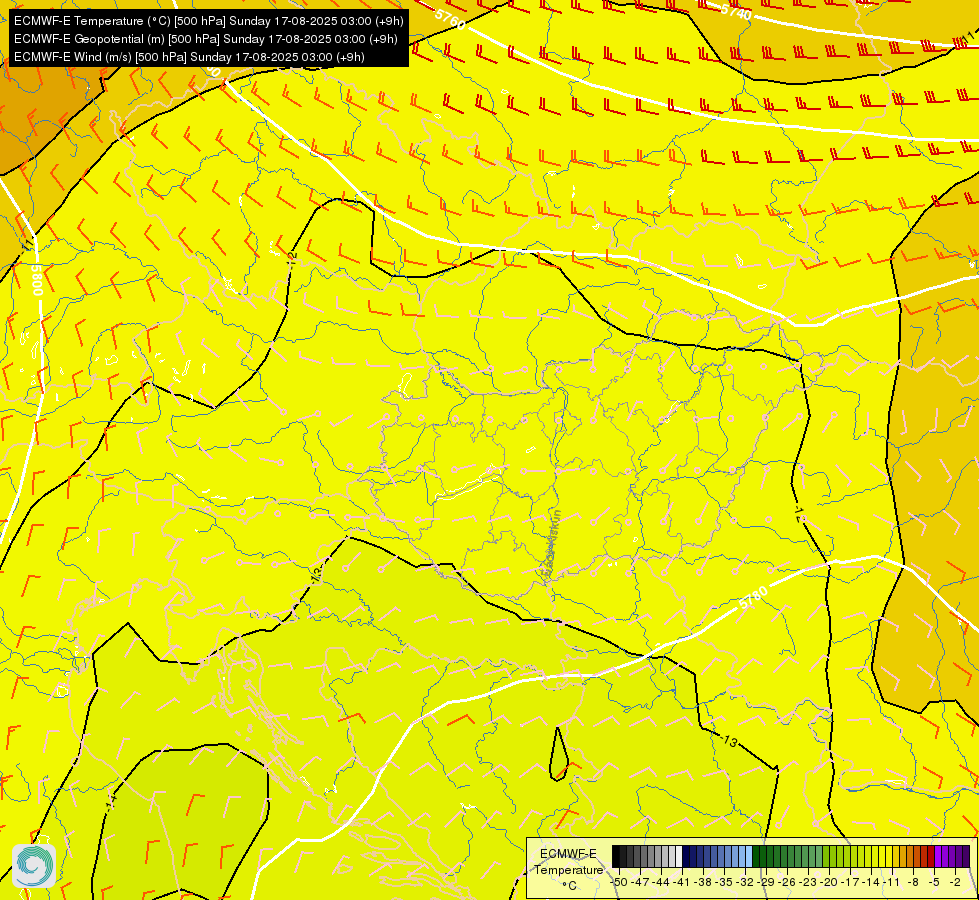Click the 5800 geopotential contour label
The width and height of the screenshot is (979, 900).
pyautogui.click(x=37, y=279)
